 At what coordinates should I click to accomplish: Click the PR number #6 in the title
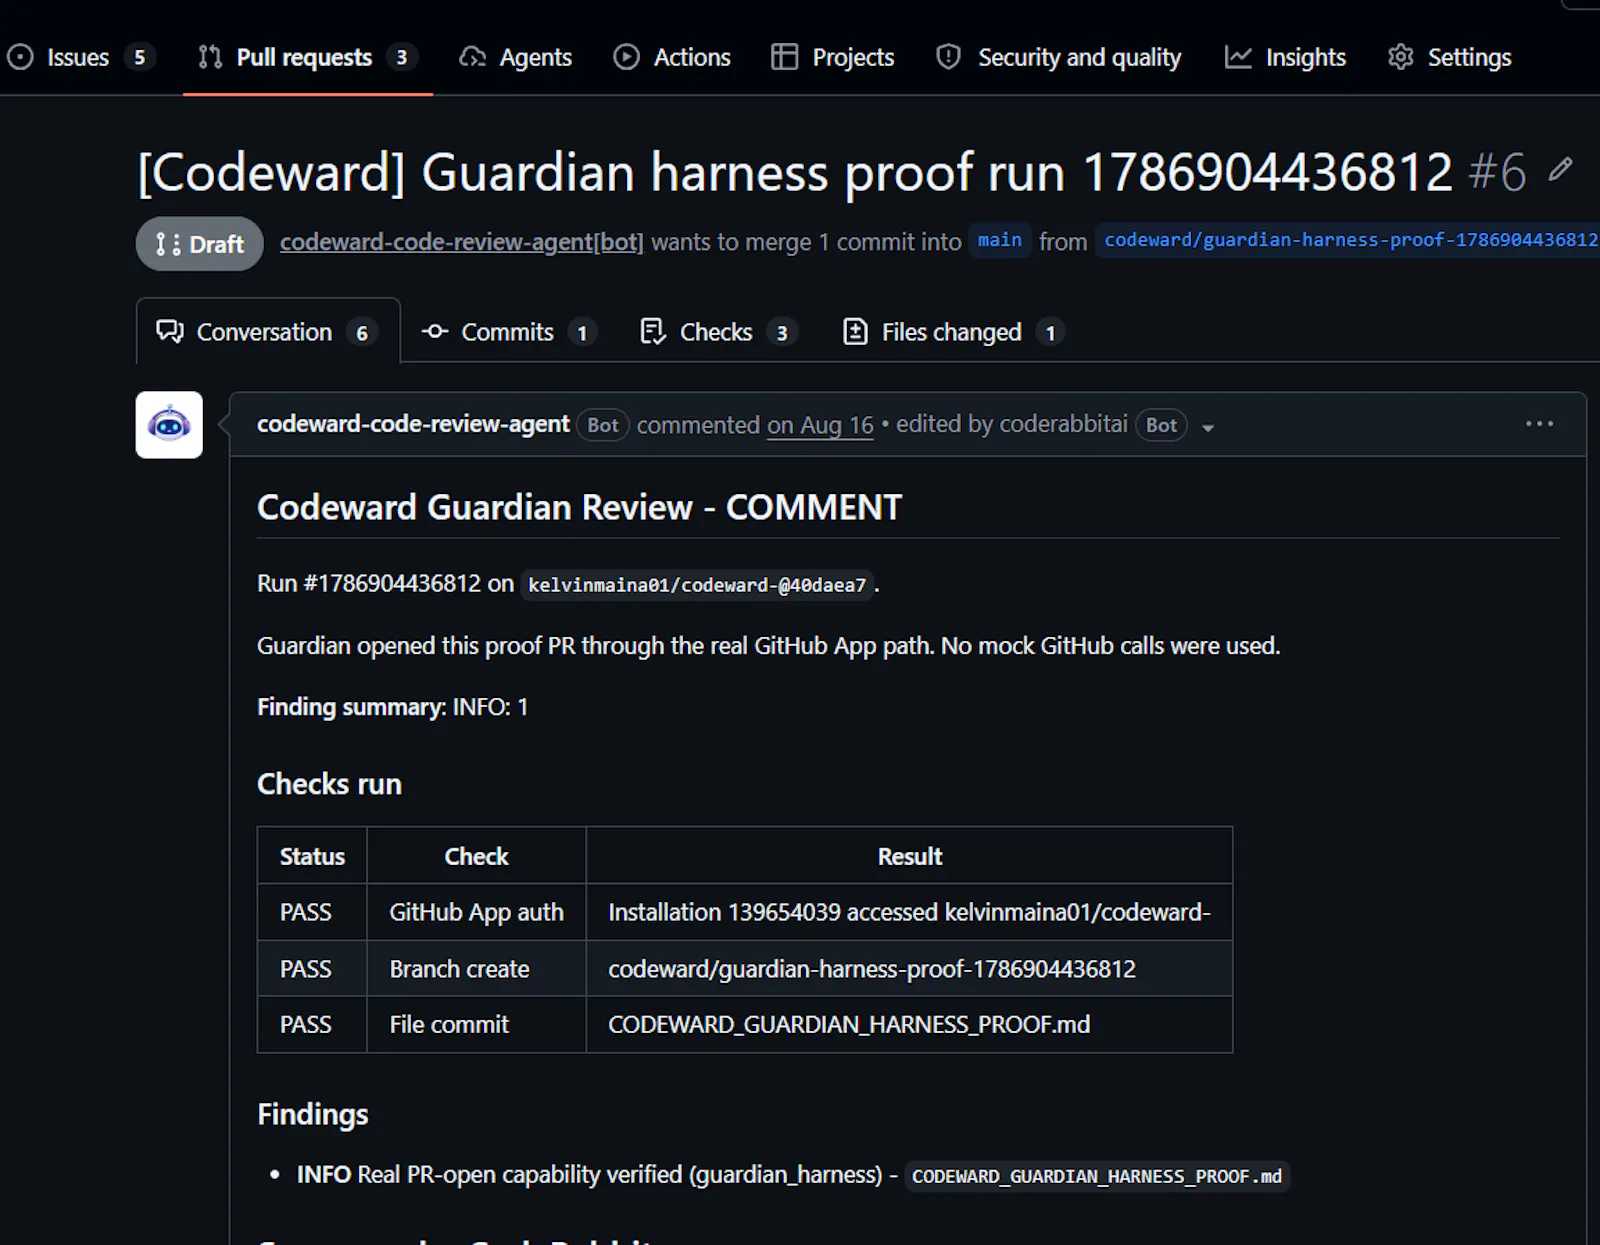(x=1497, y=172)
